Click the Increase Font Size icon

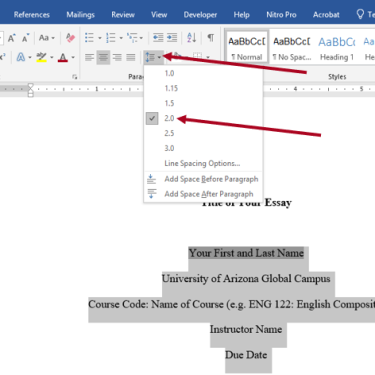(12, 38)
